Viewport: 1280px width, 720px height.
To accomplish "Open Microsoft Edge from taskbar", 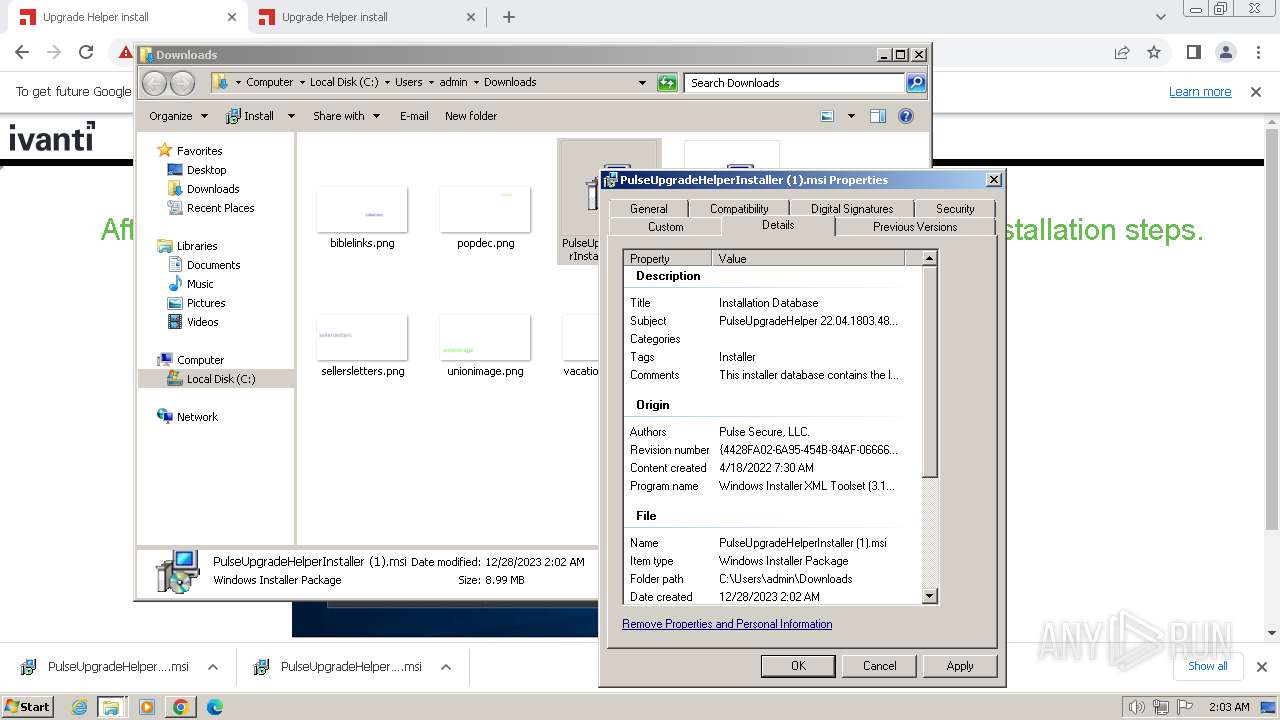I will (x=214, y=707).
